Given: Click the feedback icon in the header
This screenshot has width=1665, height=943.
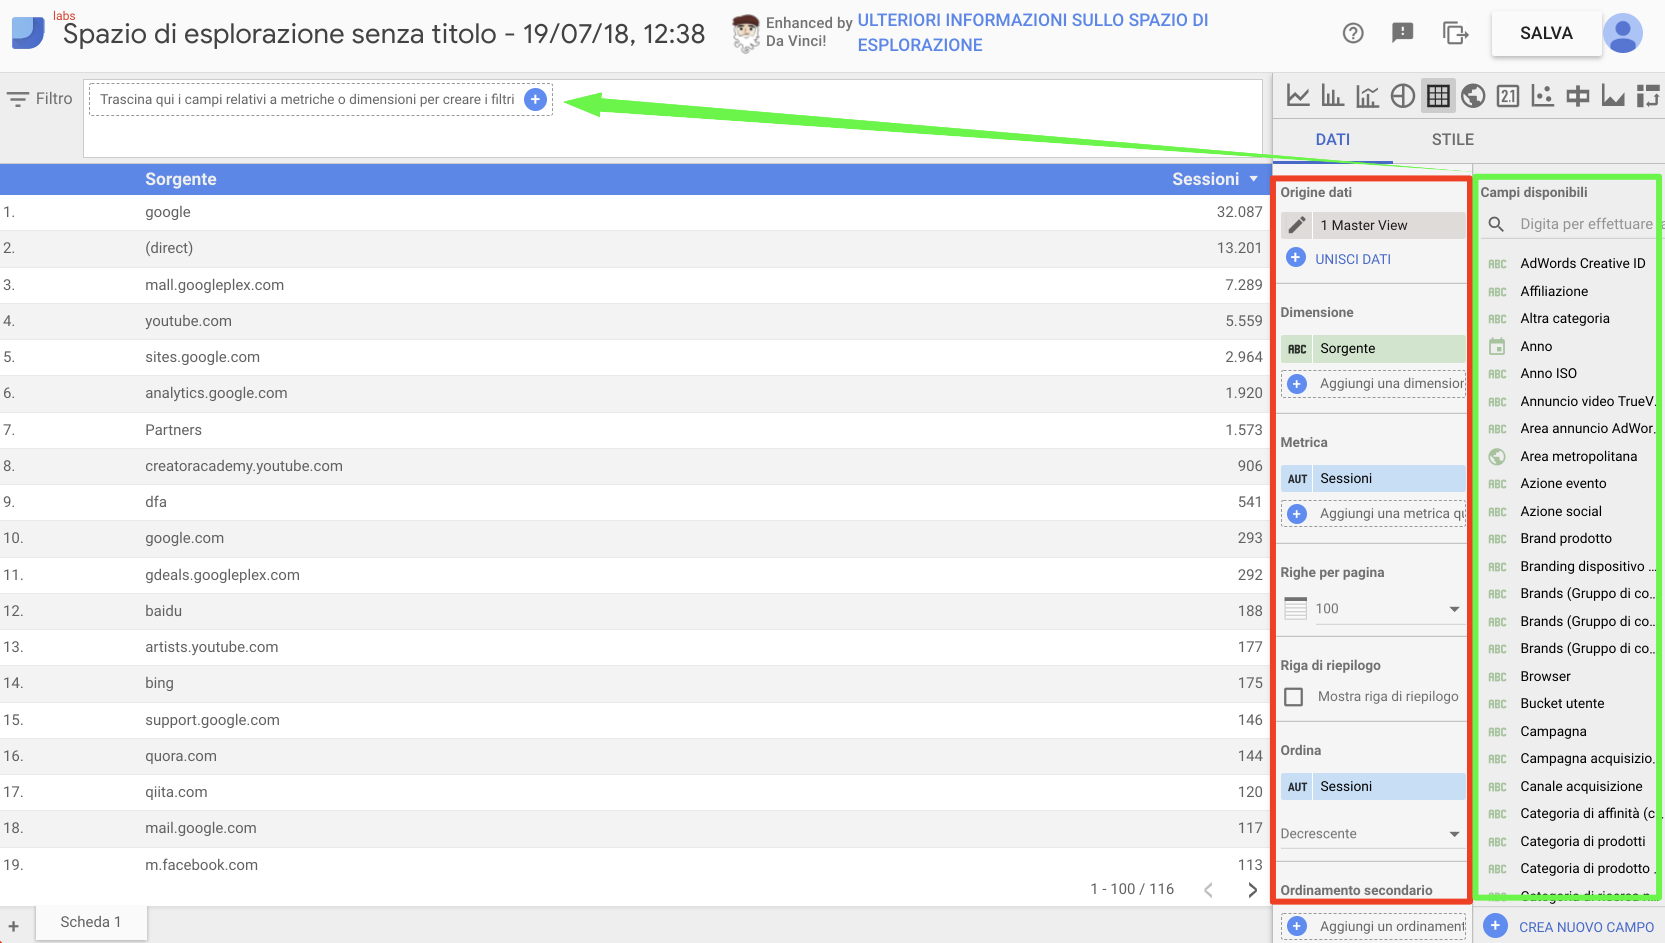Looking at the screenshot, I should [x=1402, y=33].
